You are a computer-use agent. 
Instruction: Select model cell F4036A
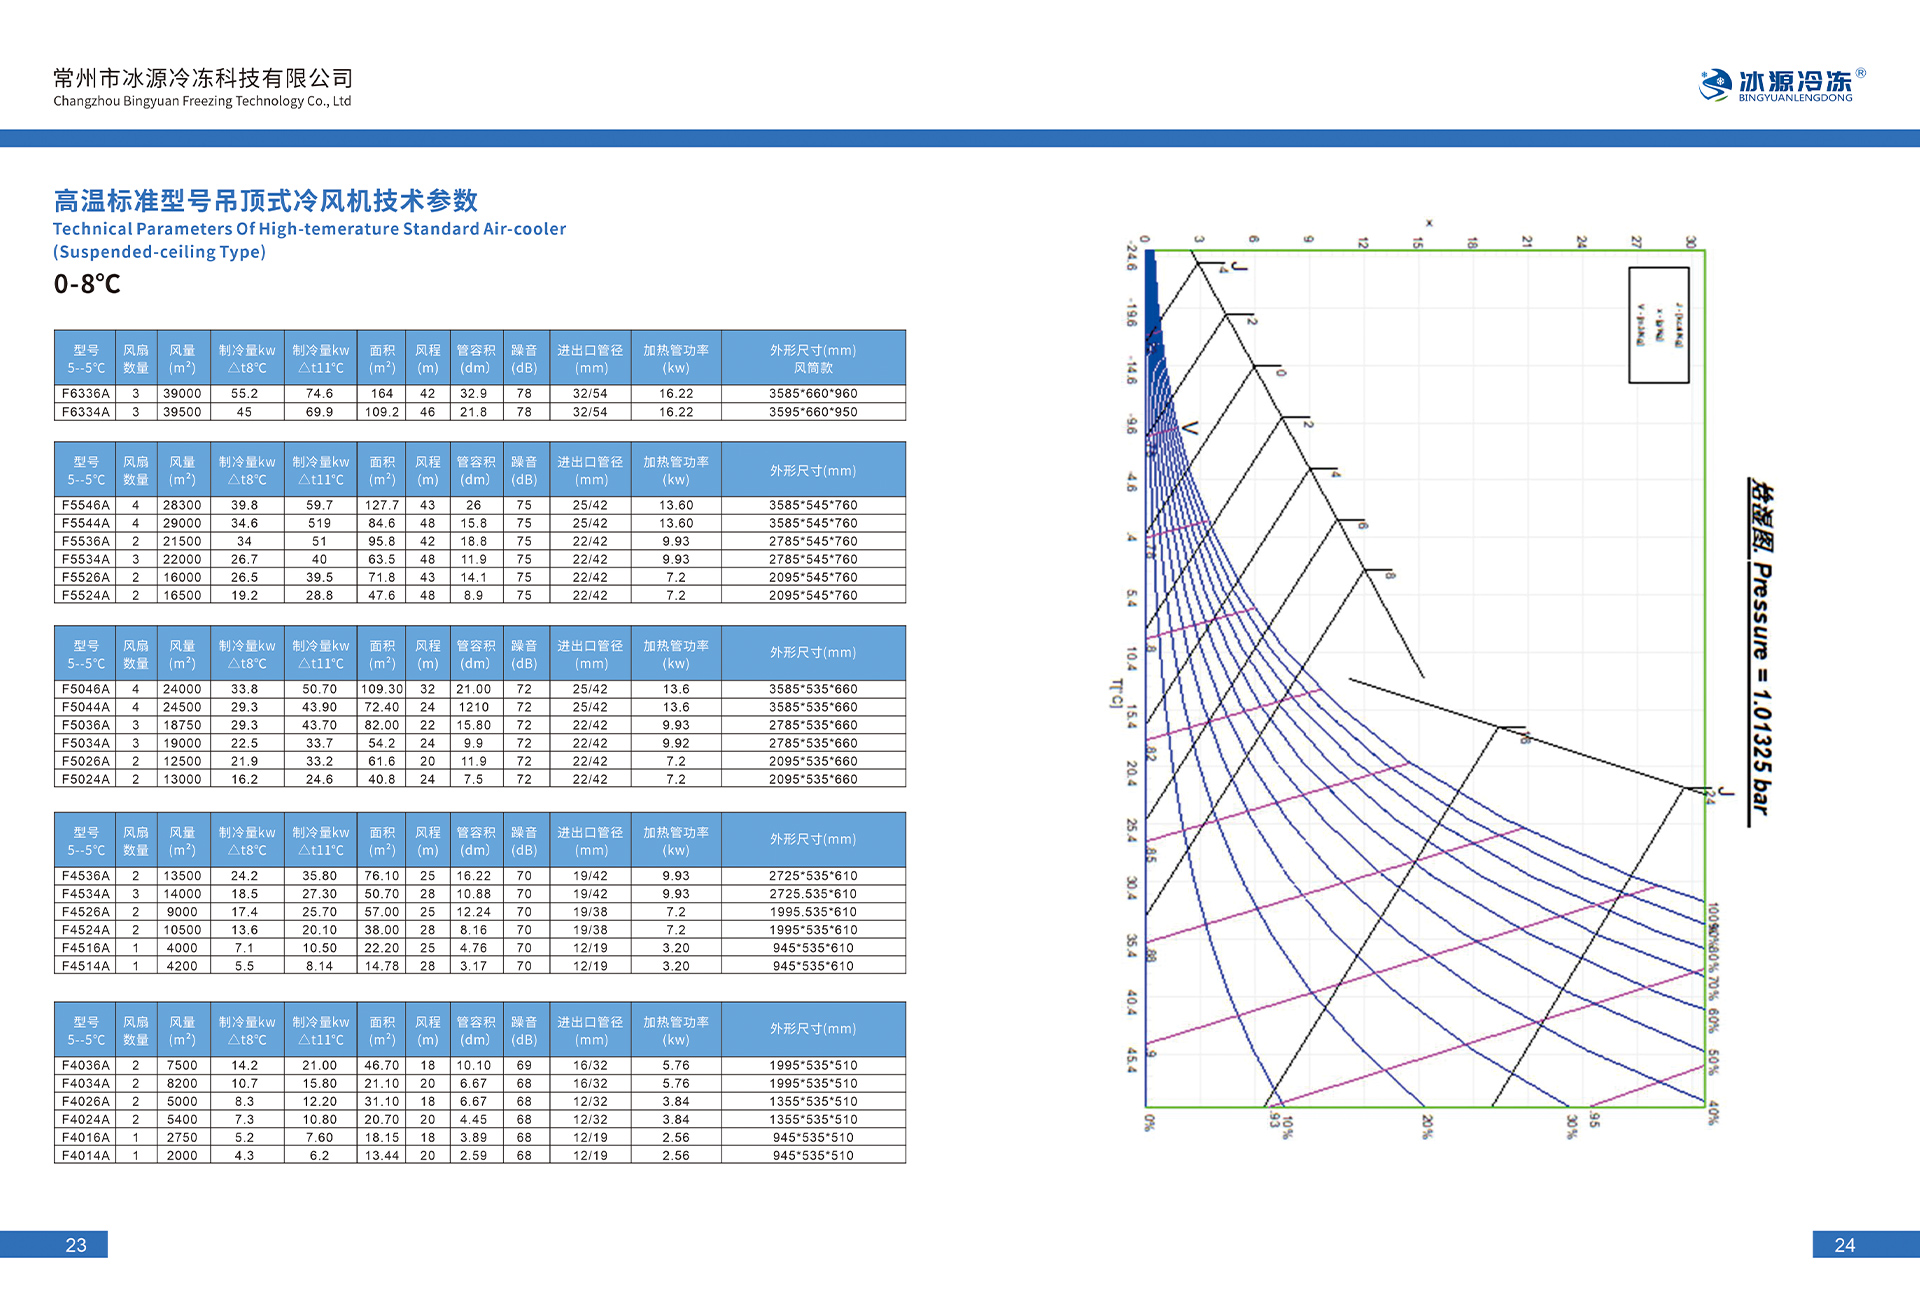(x=85, y=1066)
